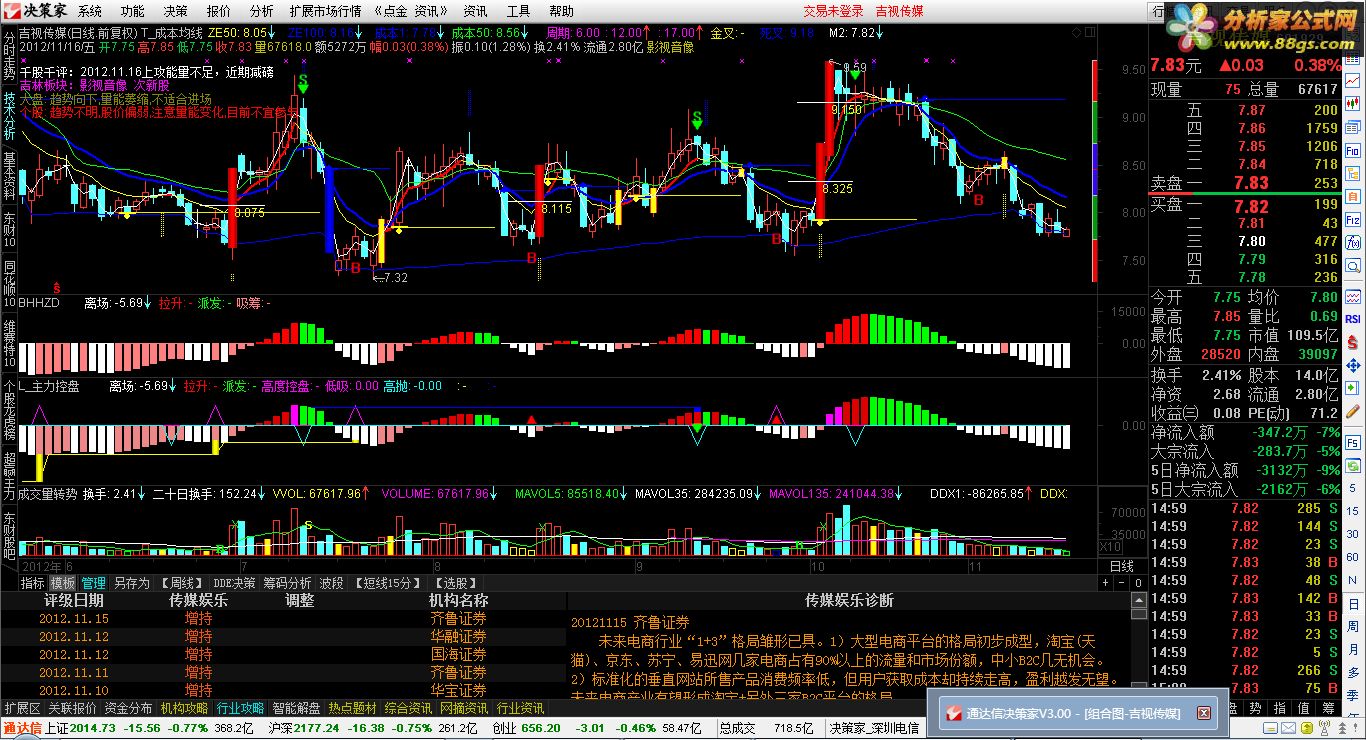Click the wavy indicator chart icon
This screenshot has height=740, width=1366.
pyautogui.click(x=1353, y=296)
